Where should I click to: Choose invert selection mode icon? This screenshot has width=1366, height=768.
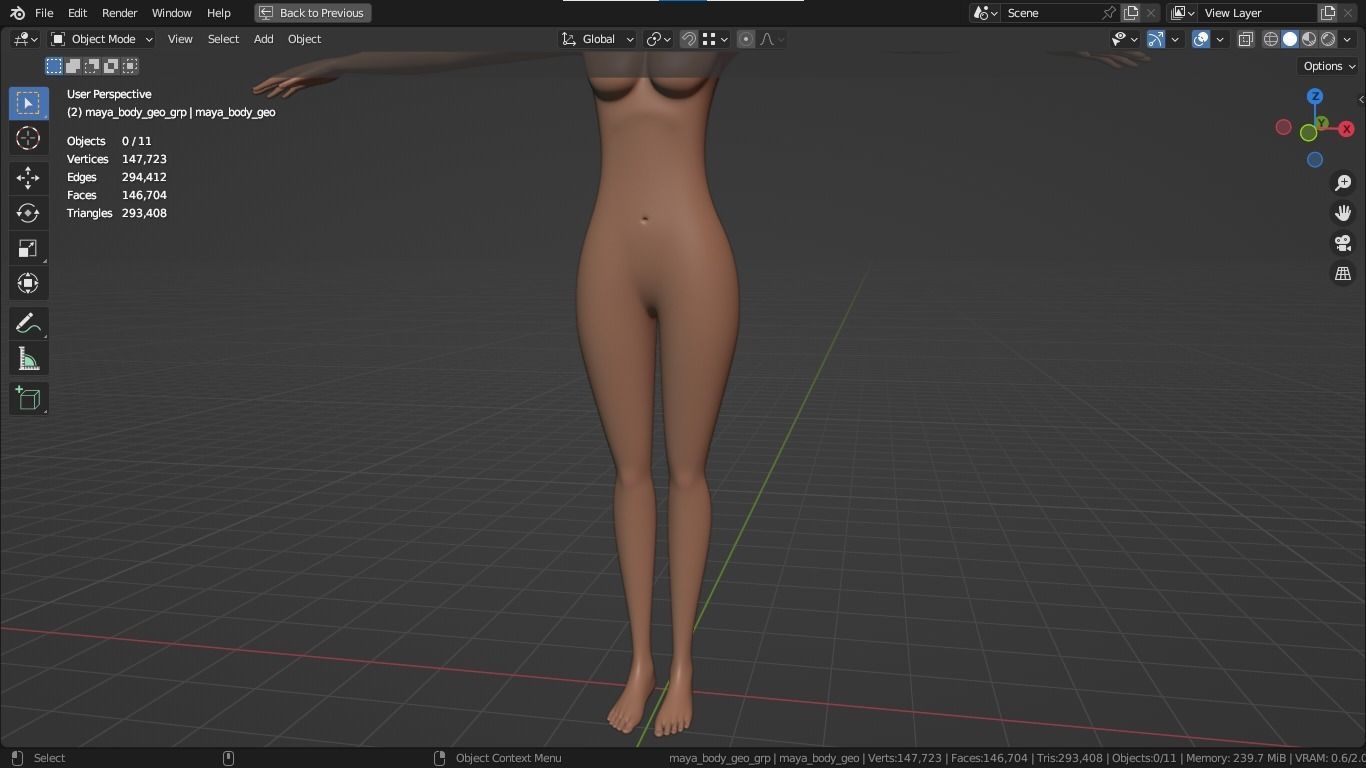coord(111,66)
